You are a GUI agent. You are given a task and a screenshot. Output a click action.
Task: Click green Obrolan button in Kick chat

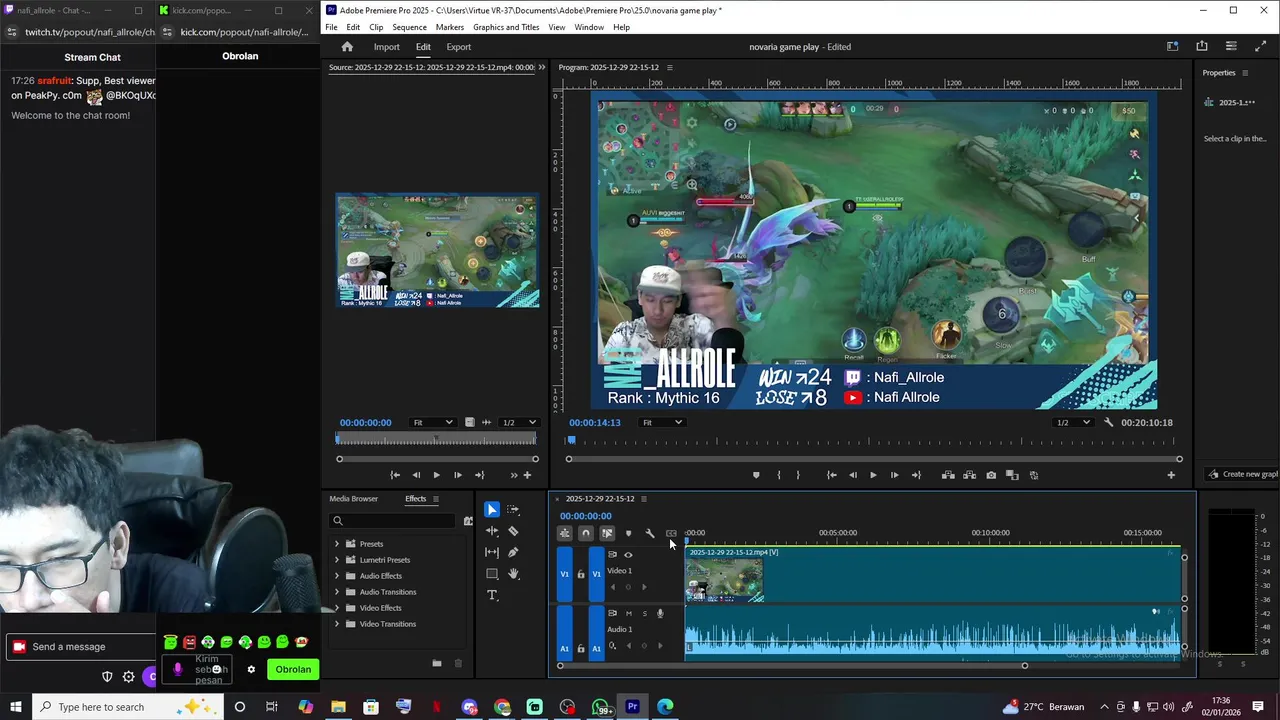[293, 669]
